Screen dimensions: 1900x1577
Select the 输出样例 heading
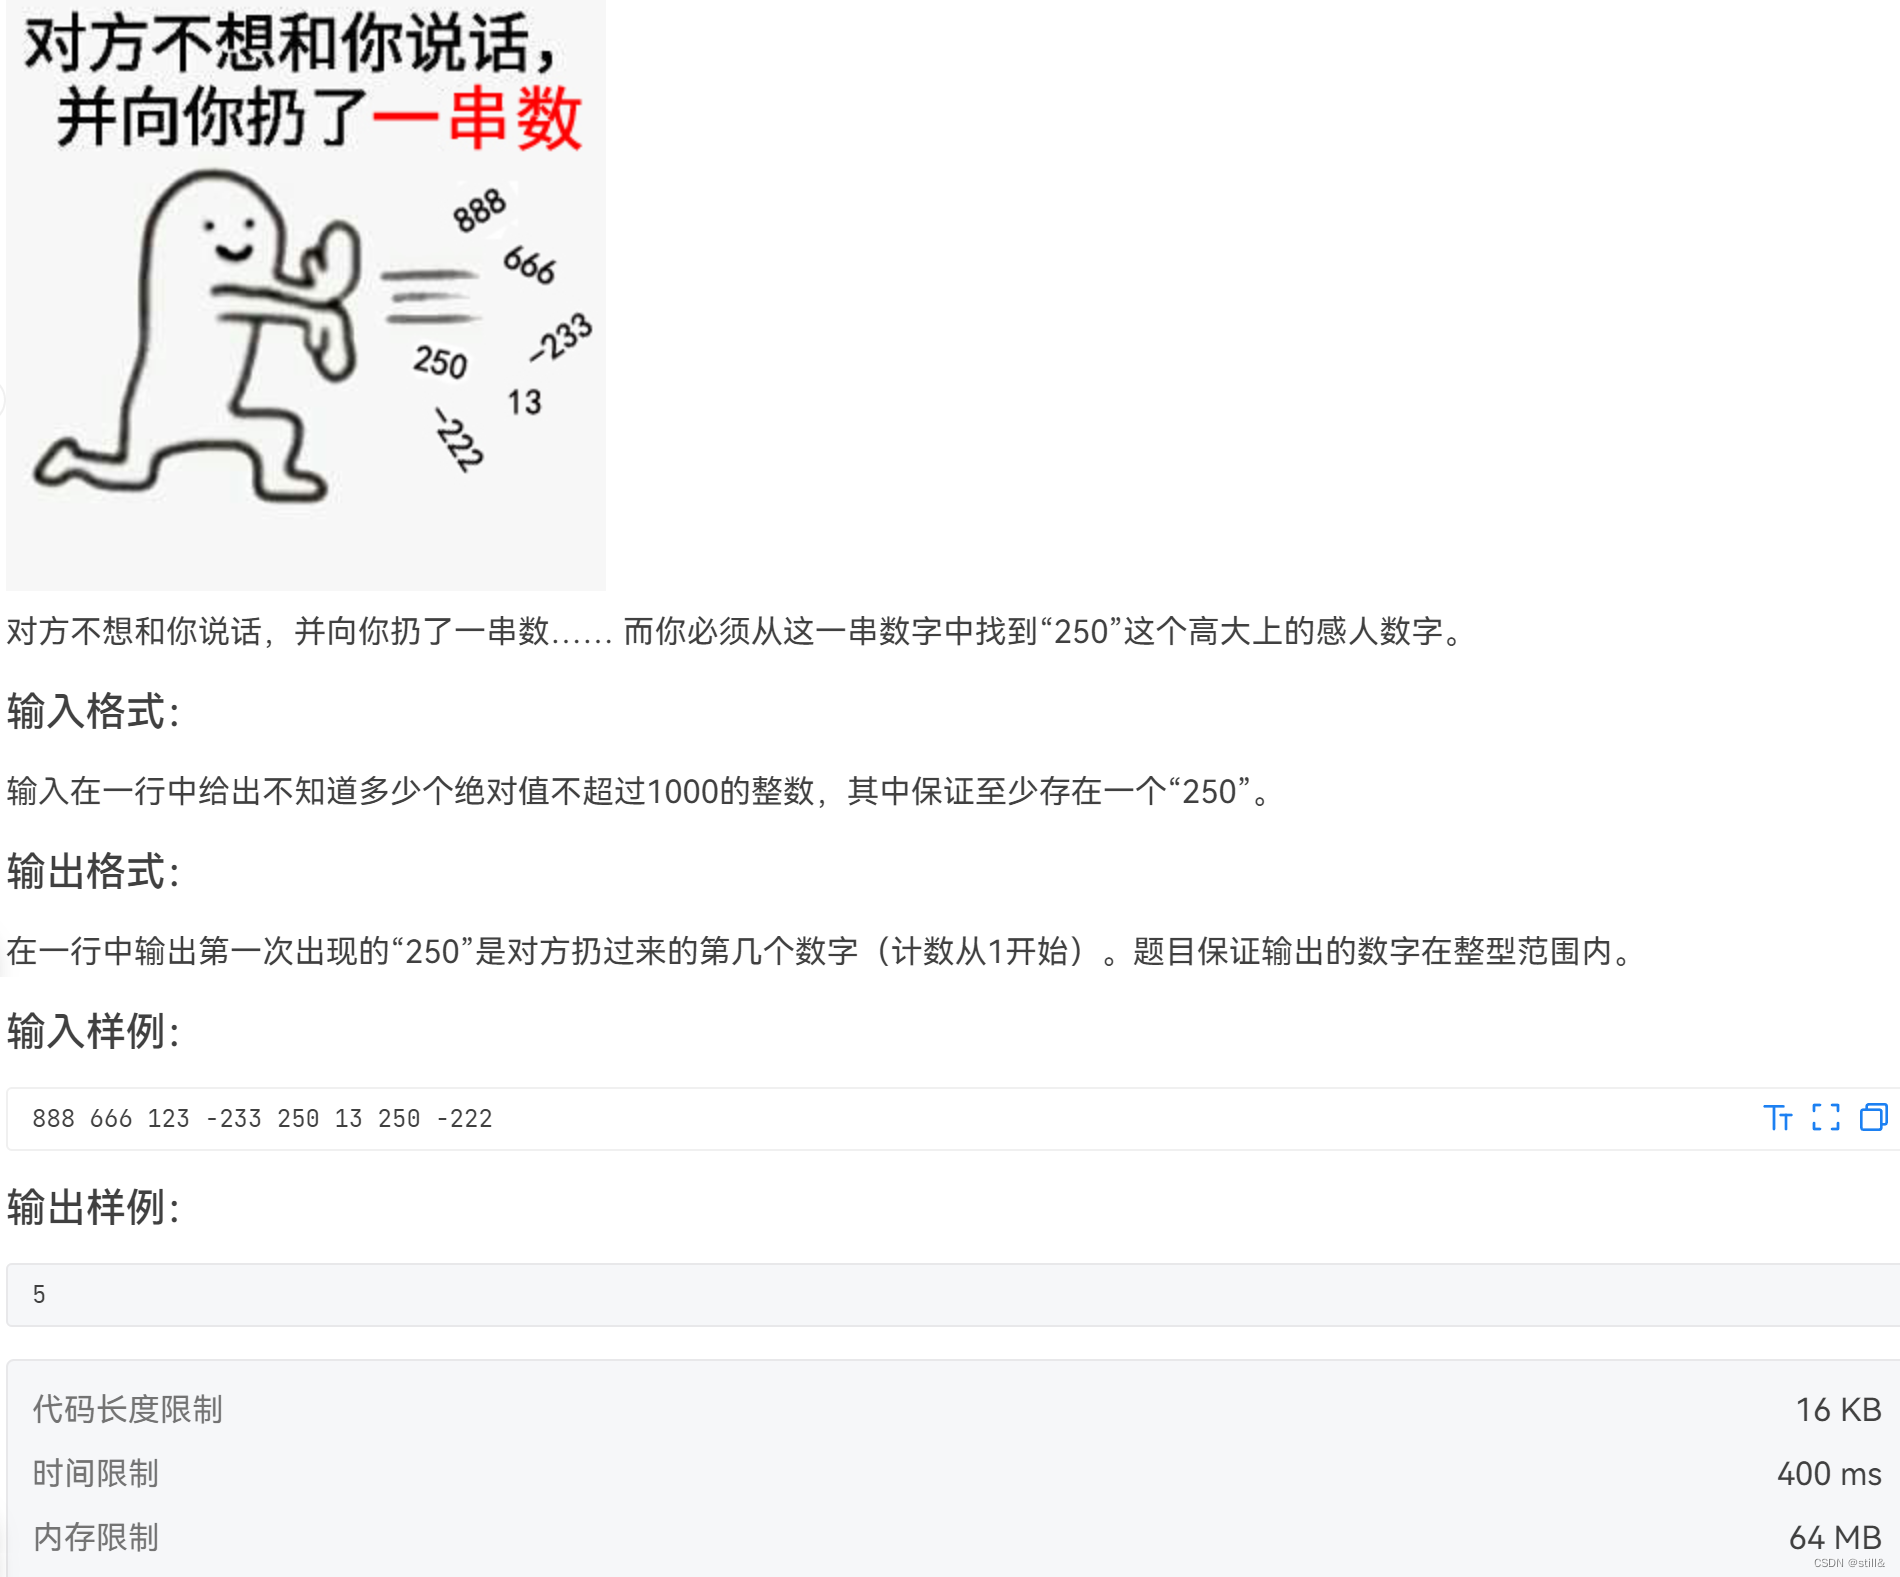click(93, 1208)
